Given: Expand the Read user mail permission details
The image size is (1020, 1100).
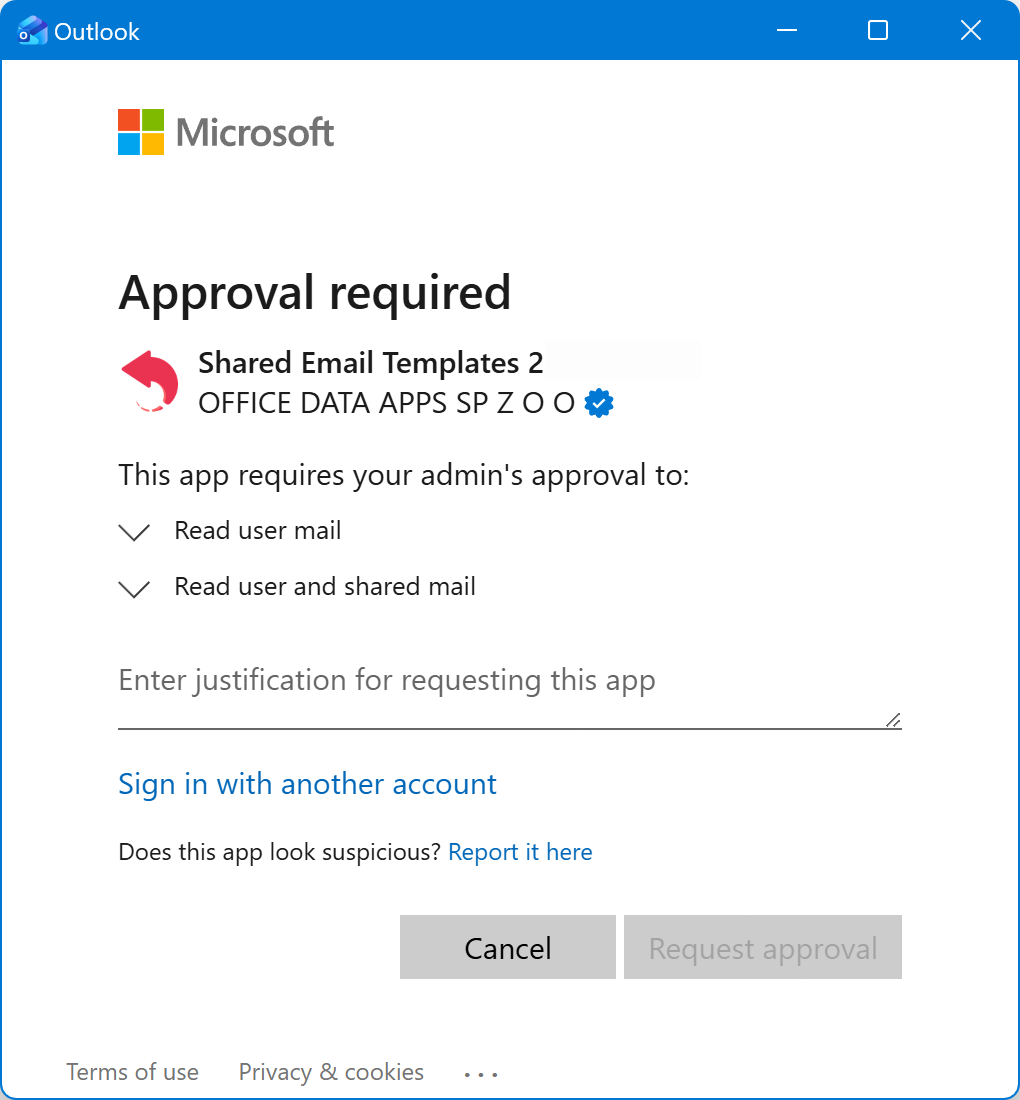Looking at the screenshot, I should 133,531.
